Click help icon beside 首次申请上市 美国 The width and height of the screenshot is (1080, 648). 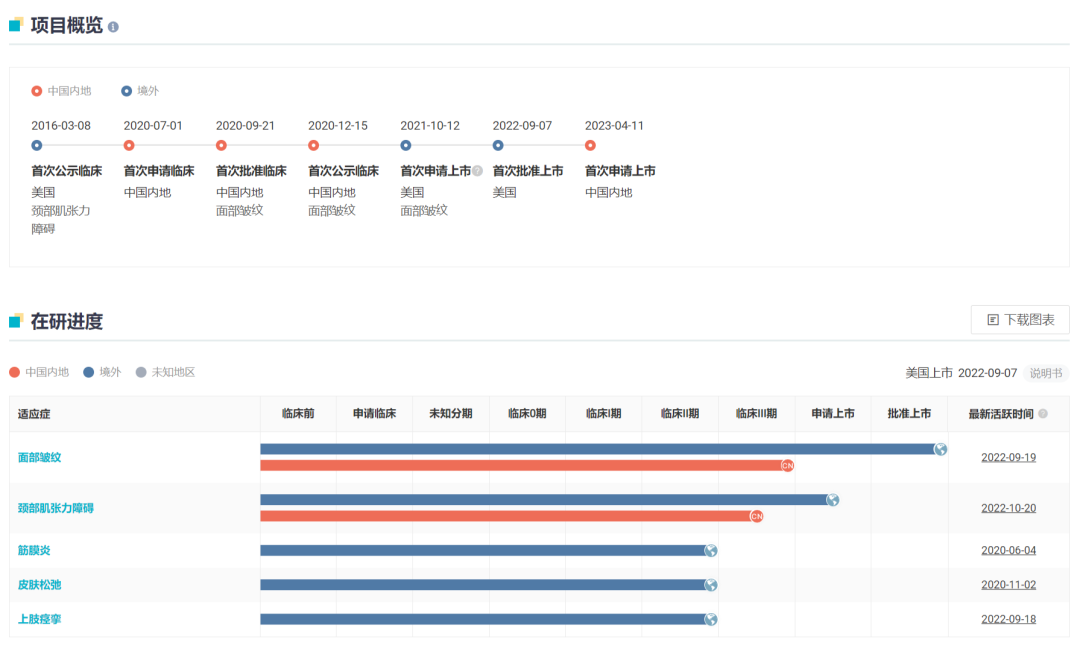(478, 171)
